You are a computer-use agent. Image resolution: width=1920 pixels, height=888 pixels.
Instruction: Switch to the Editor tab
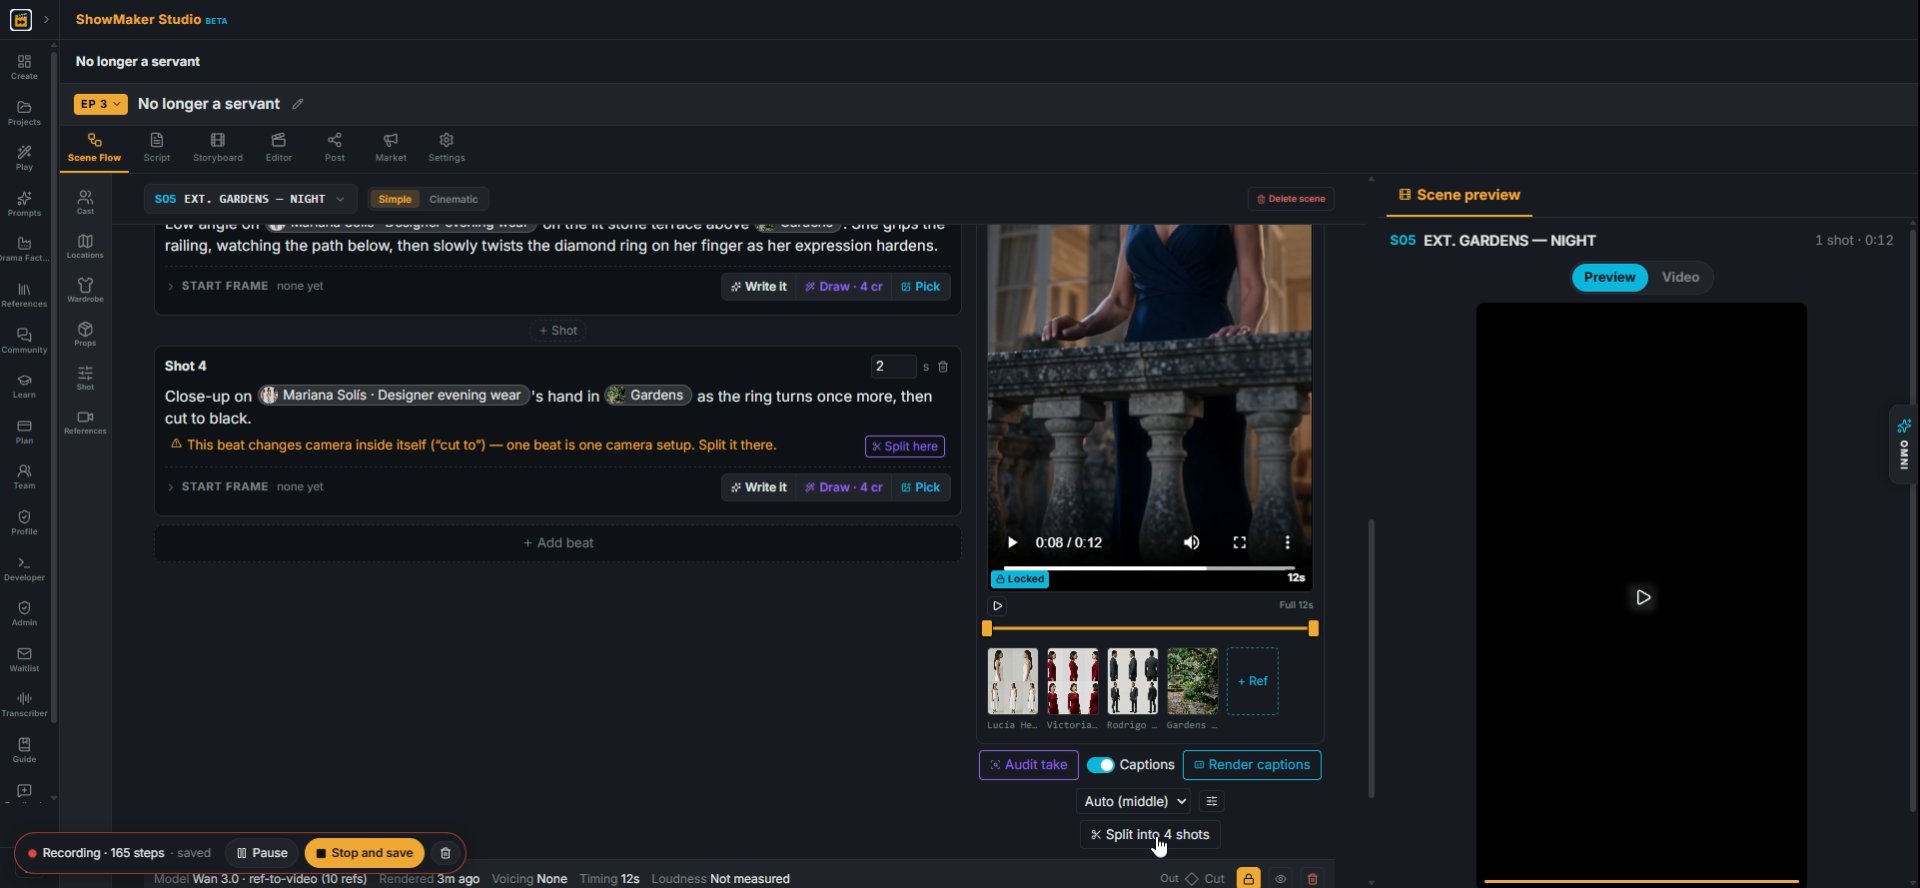tap(279, 147)
